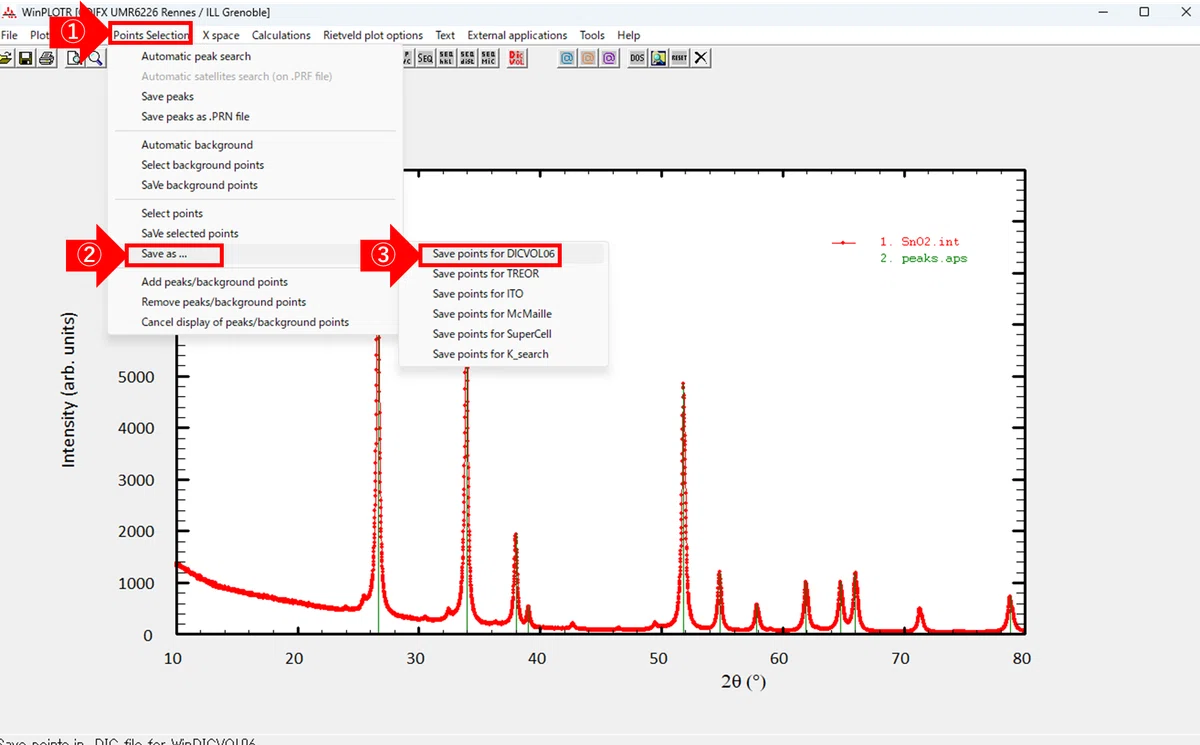Click the SEQ MIC toolbar icon
The height and width of the screenshot is (745, 1200).
(489, 58)
